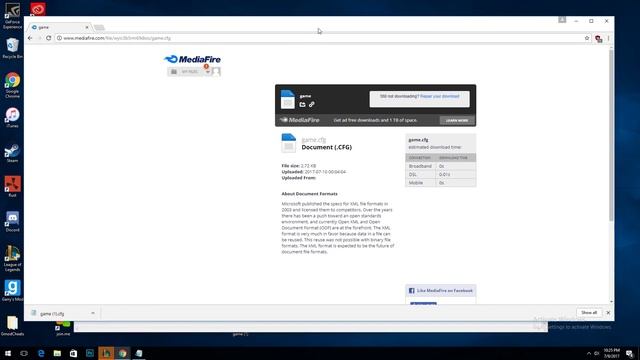Select the game browser tab
The image size is (640, 360).
pyautogui.click(x=59, y=27)
